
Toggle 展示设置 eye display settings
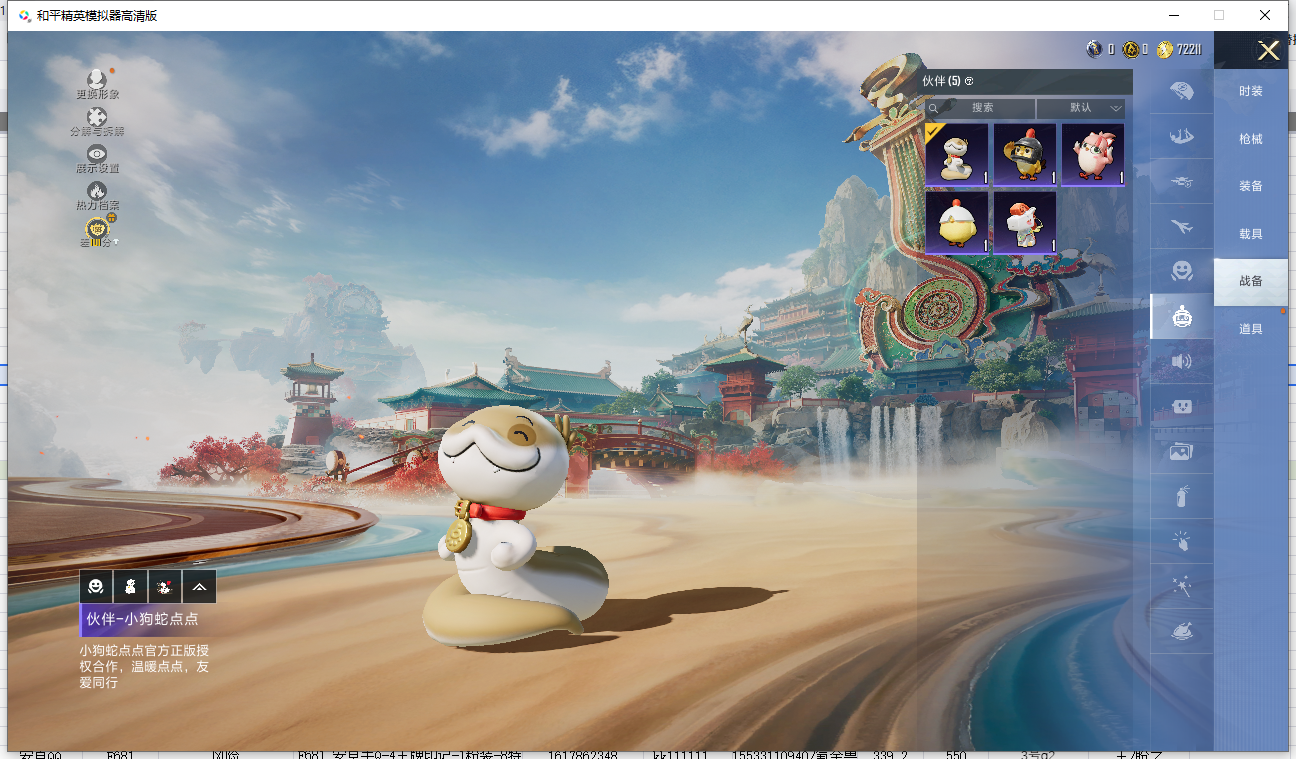(x=97, y=154)
